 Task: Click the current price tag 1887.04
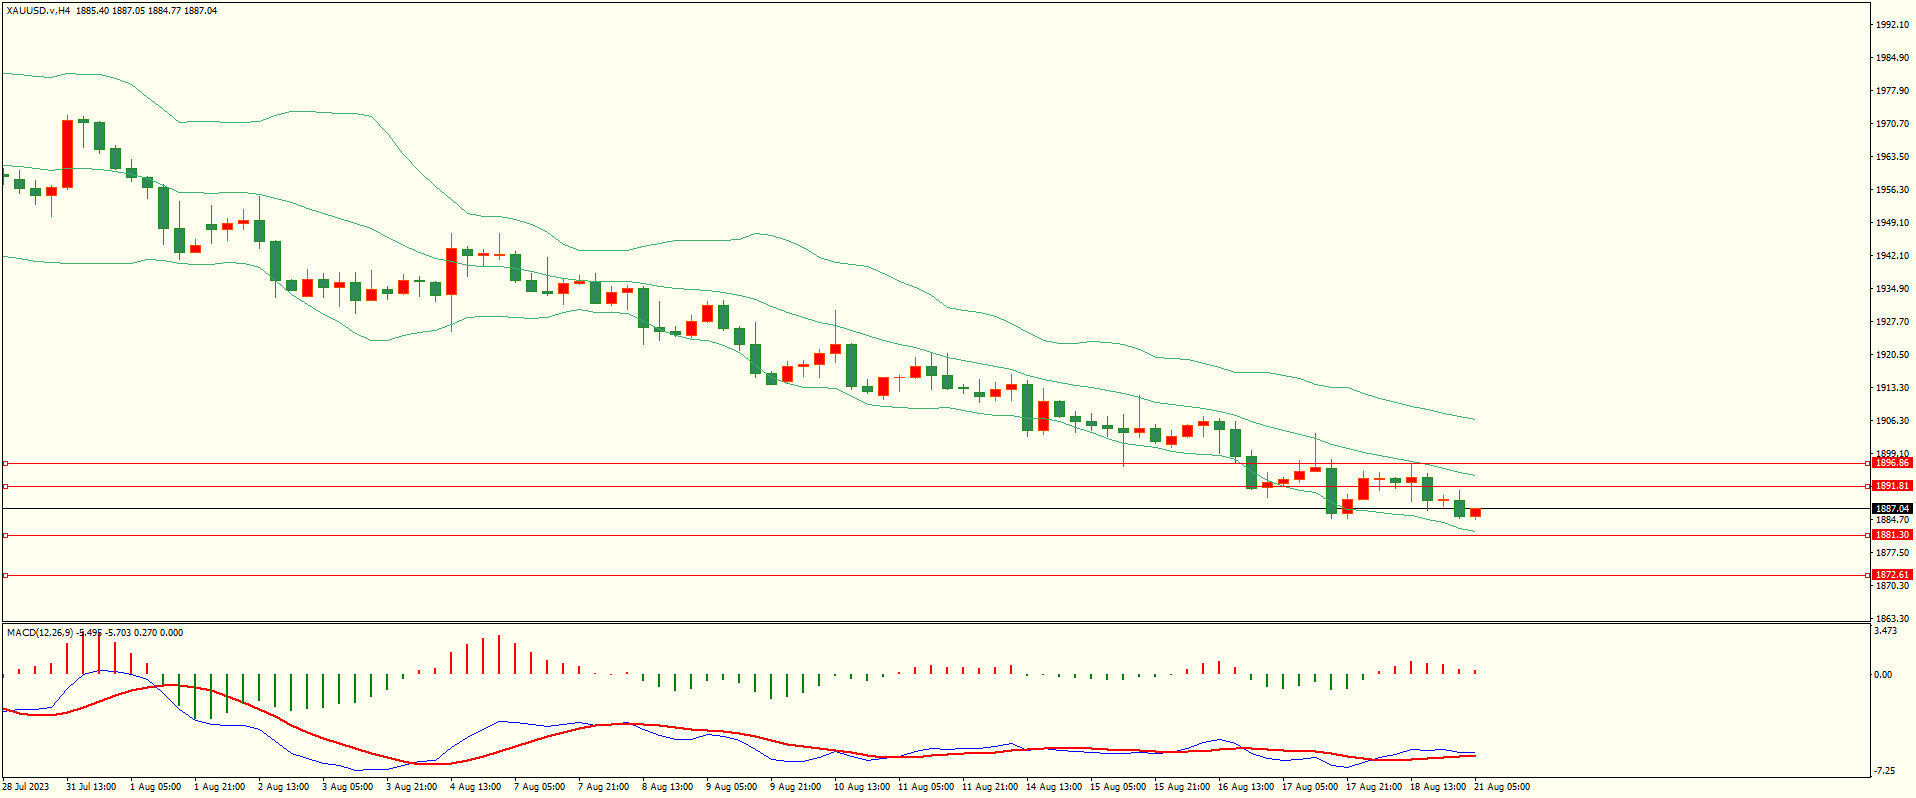click(x=1892, y=509)
